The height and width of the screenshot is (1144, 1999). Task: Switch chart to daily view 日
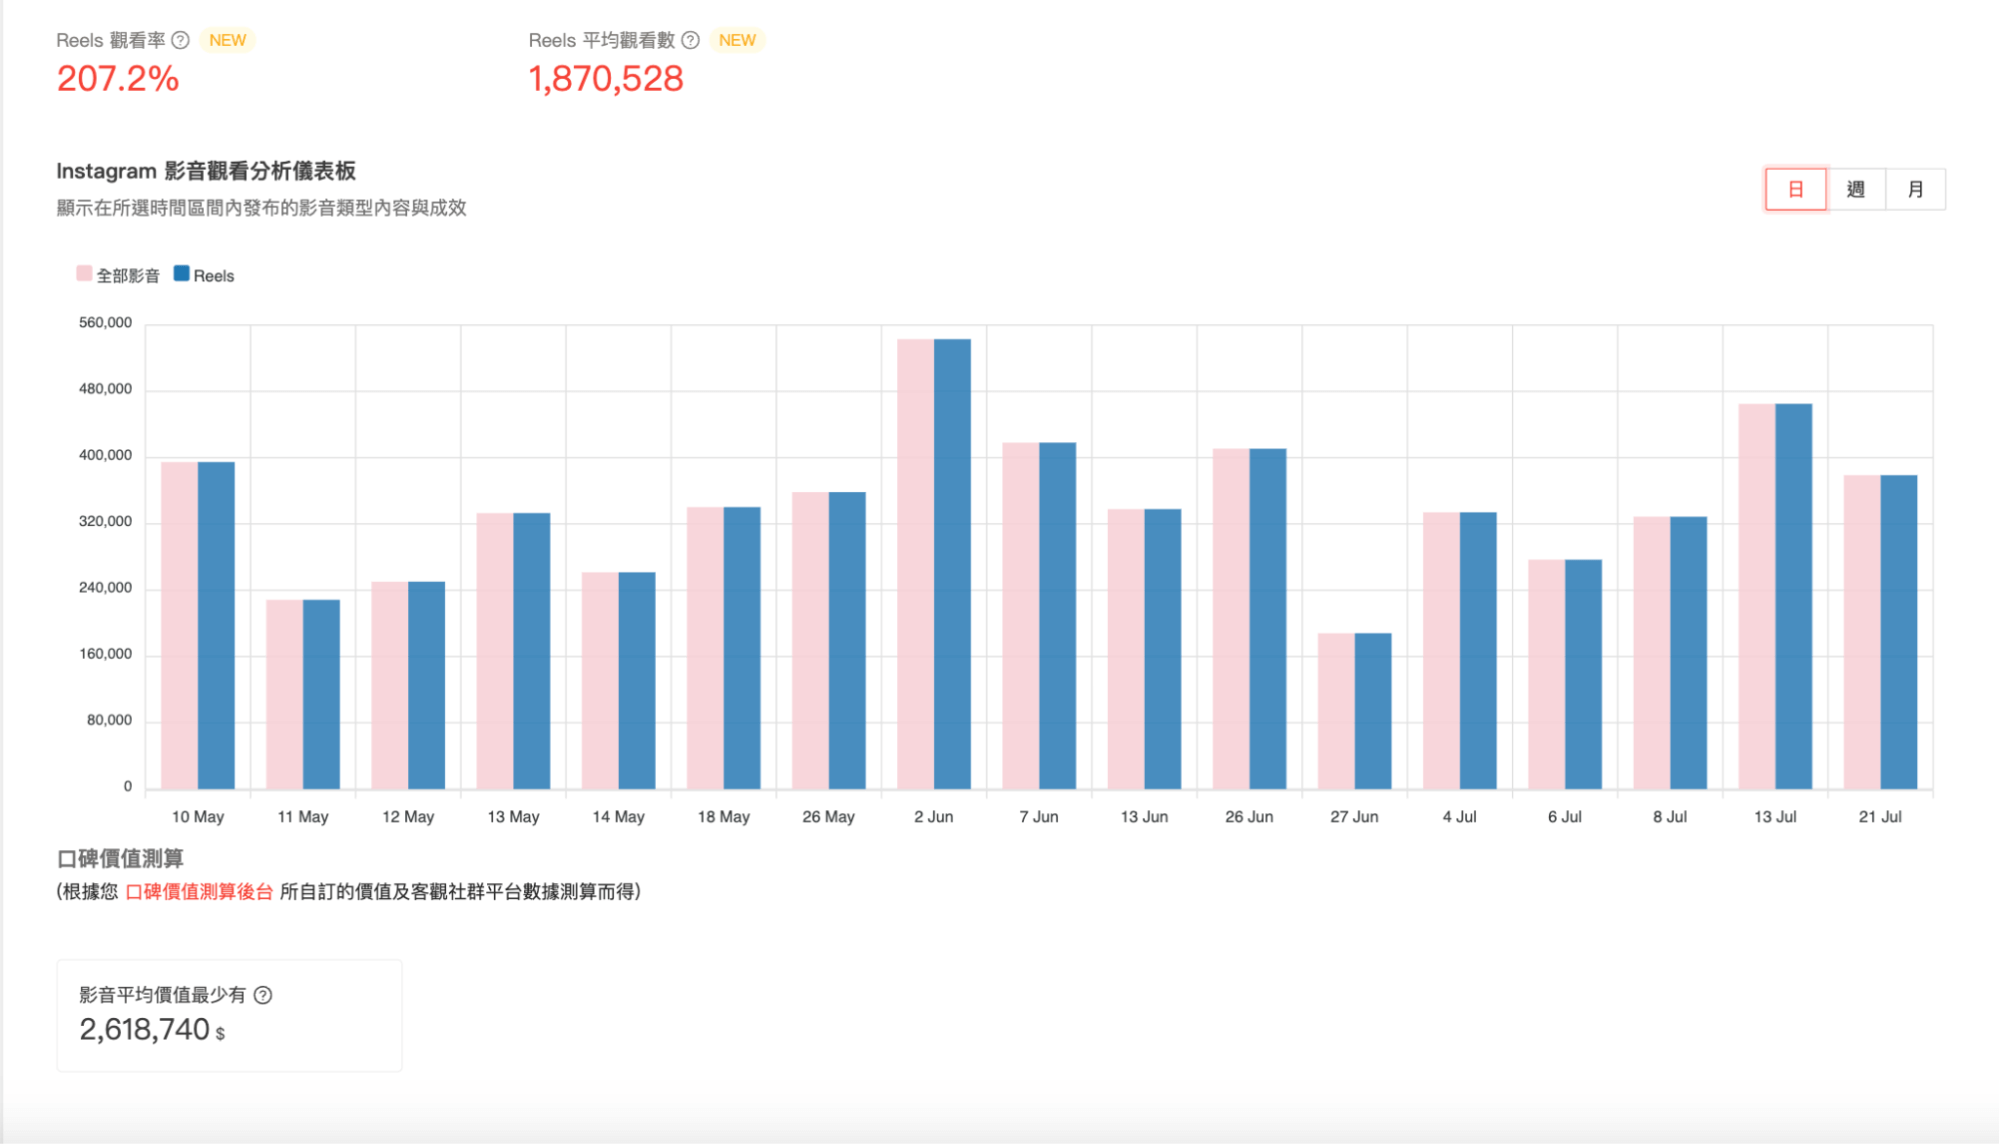[1796, 189]
